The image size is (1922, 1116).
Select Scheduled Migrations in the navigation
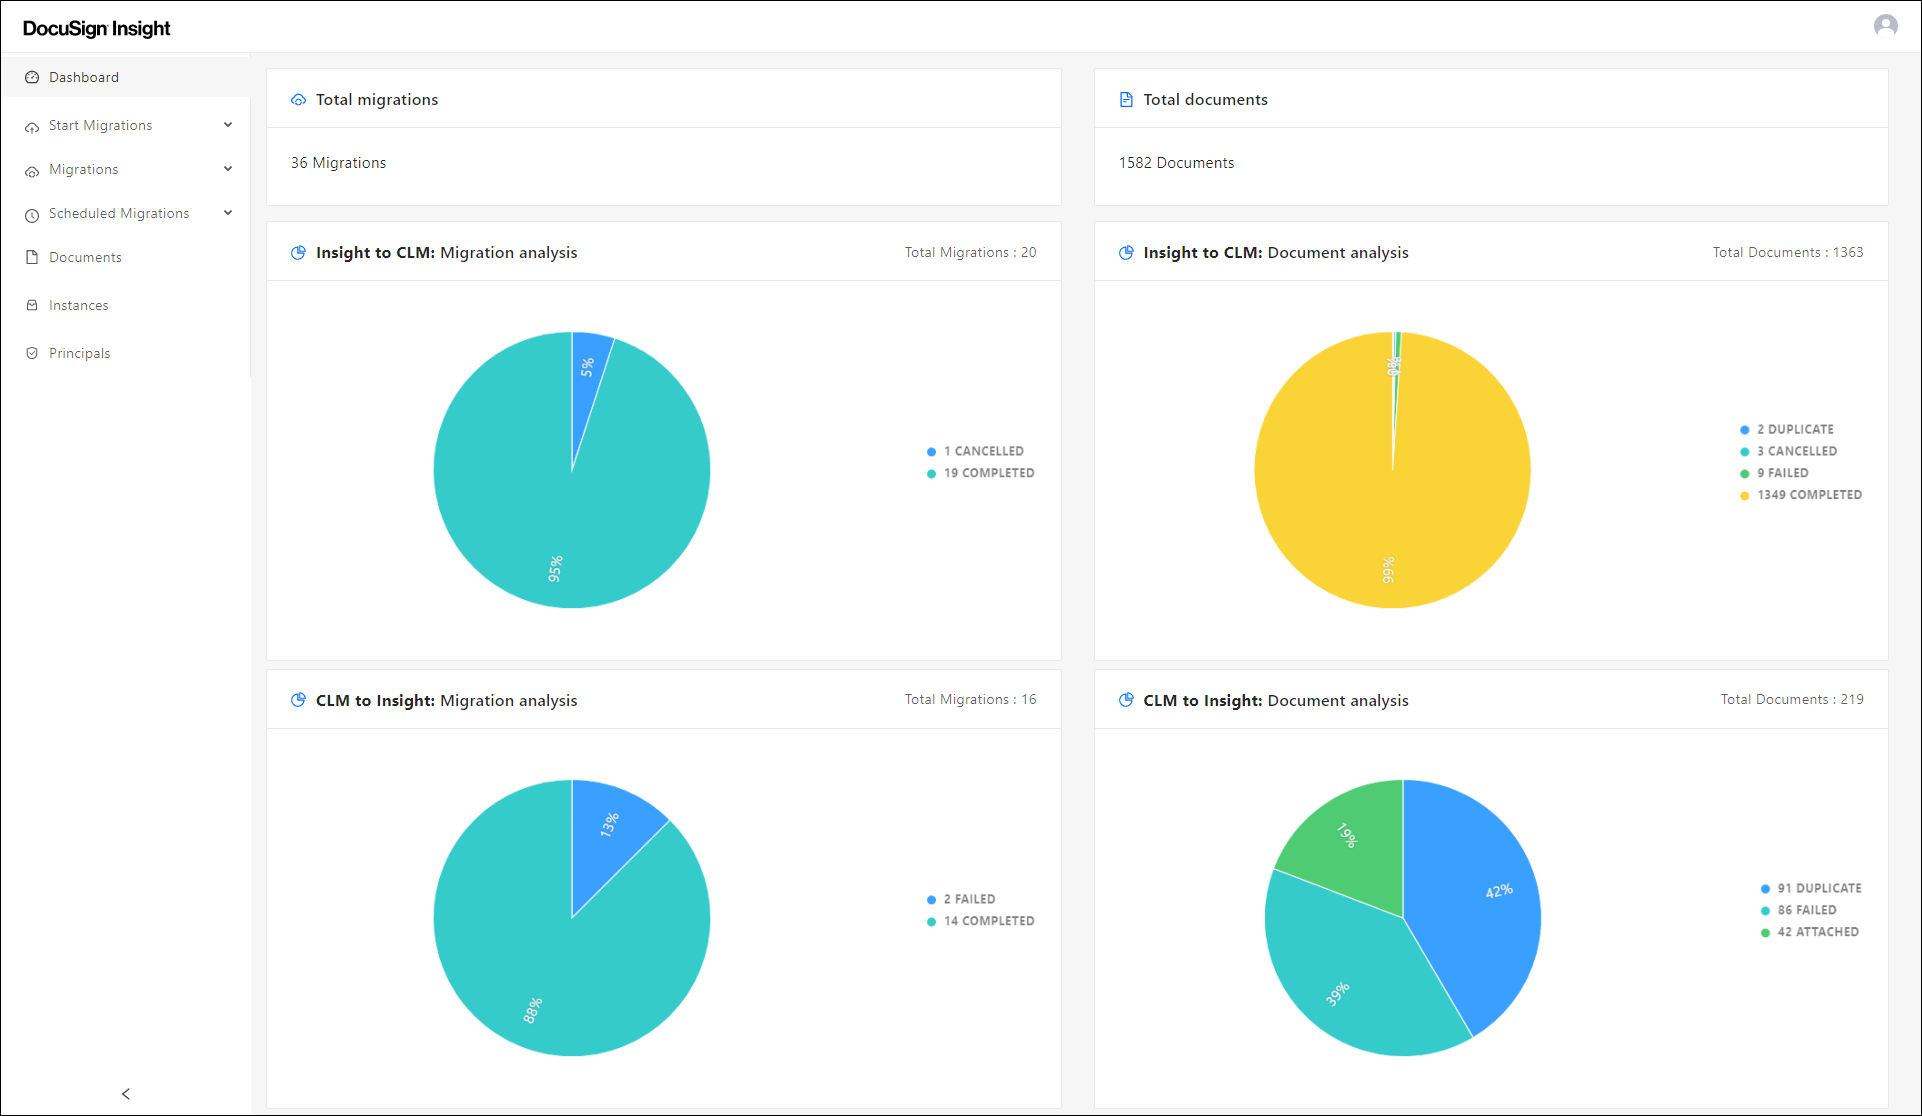[119, 212]
